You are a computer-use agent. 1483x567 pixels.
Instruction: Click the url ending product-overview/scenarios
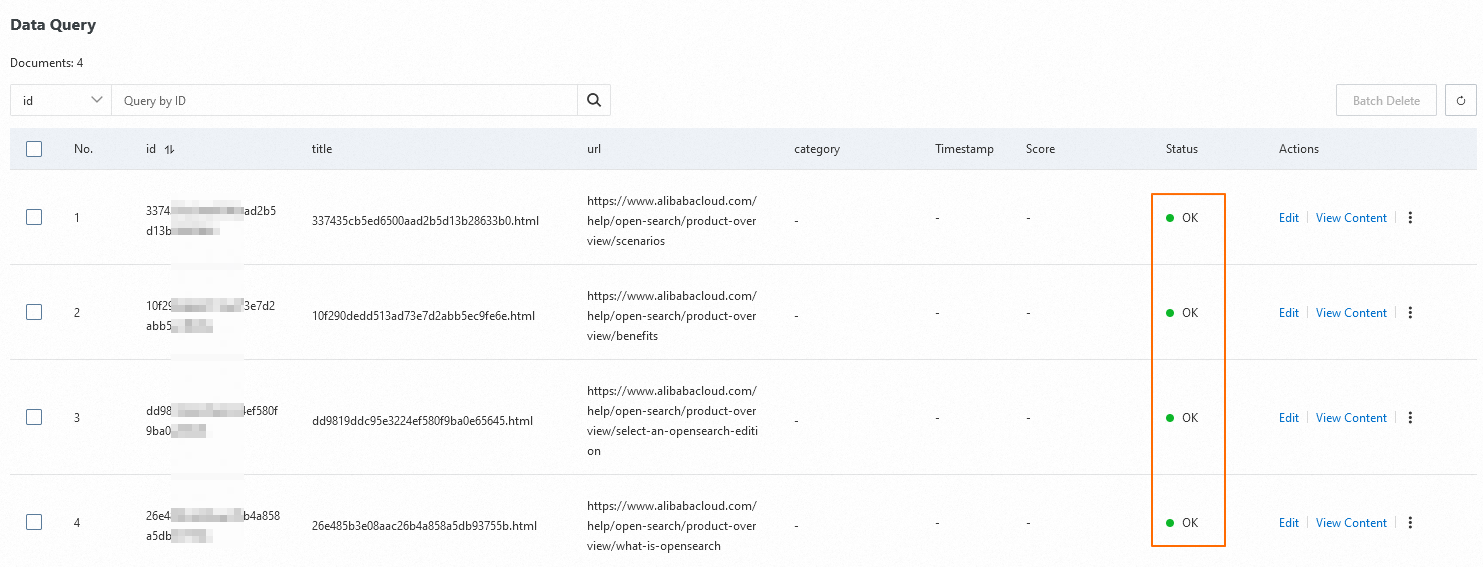tap(672, 220)
